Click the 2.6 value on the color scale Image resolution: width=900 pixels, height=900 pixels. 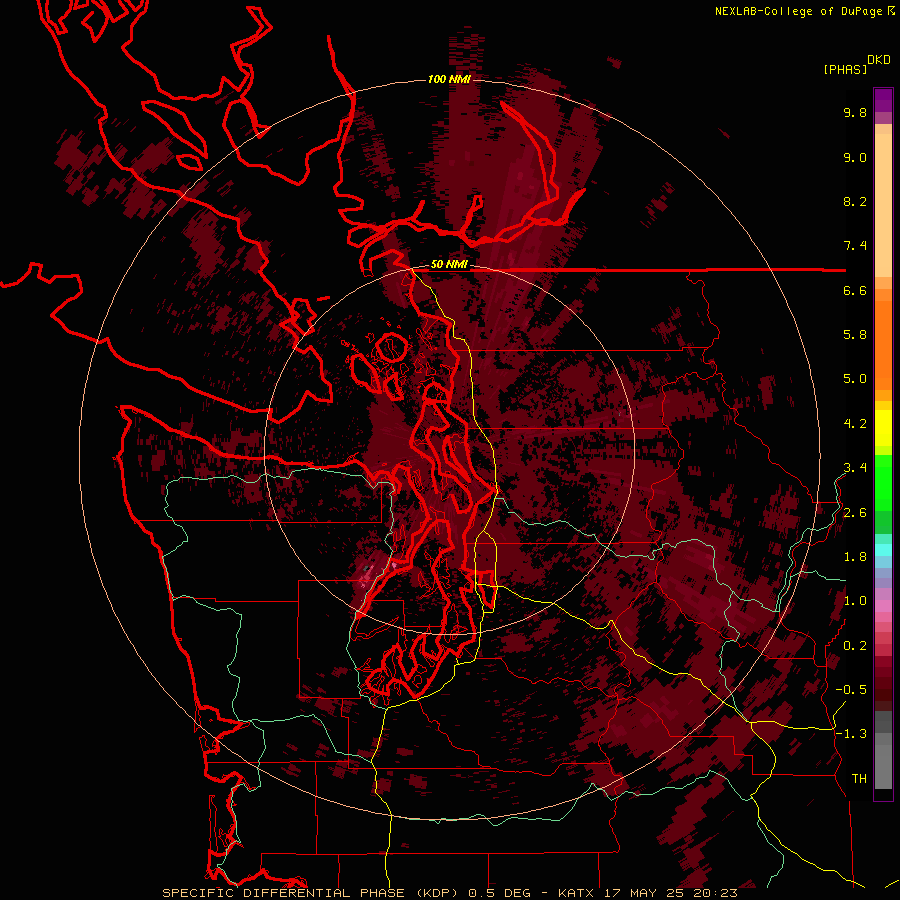pyautogui.click(x=855, y=513)
